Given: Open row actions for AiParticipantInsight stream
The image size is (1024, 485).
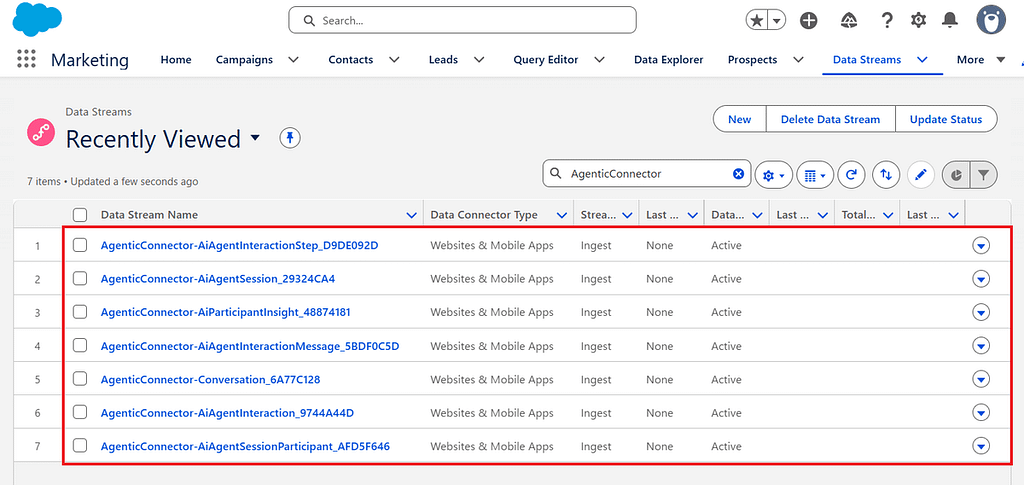Looking at the screenshot, I should pos(981,312).
